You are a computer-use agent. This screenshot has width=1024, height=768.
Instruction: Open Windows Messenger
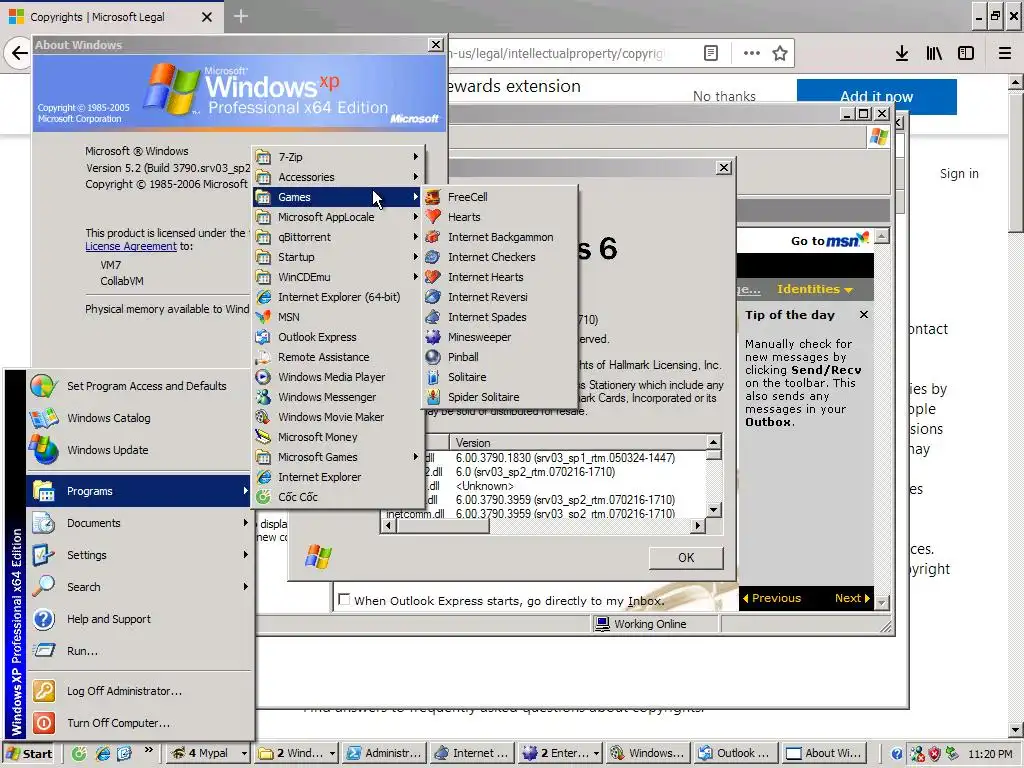[338, 397]
